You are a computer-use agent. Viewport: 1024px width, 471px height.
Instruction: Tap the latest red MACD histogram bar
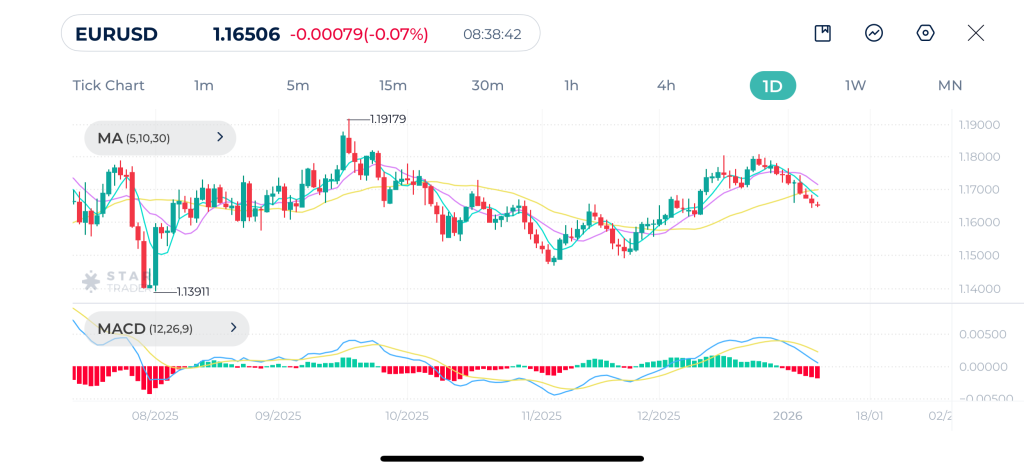817,372
